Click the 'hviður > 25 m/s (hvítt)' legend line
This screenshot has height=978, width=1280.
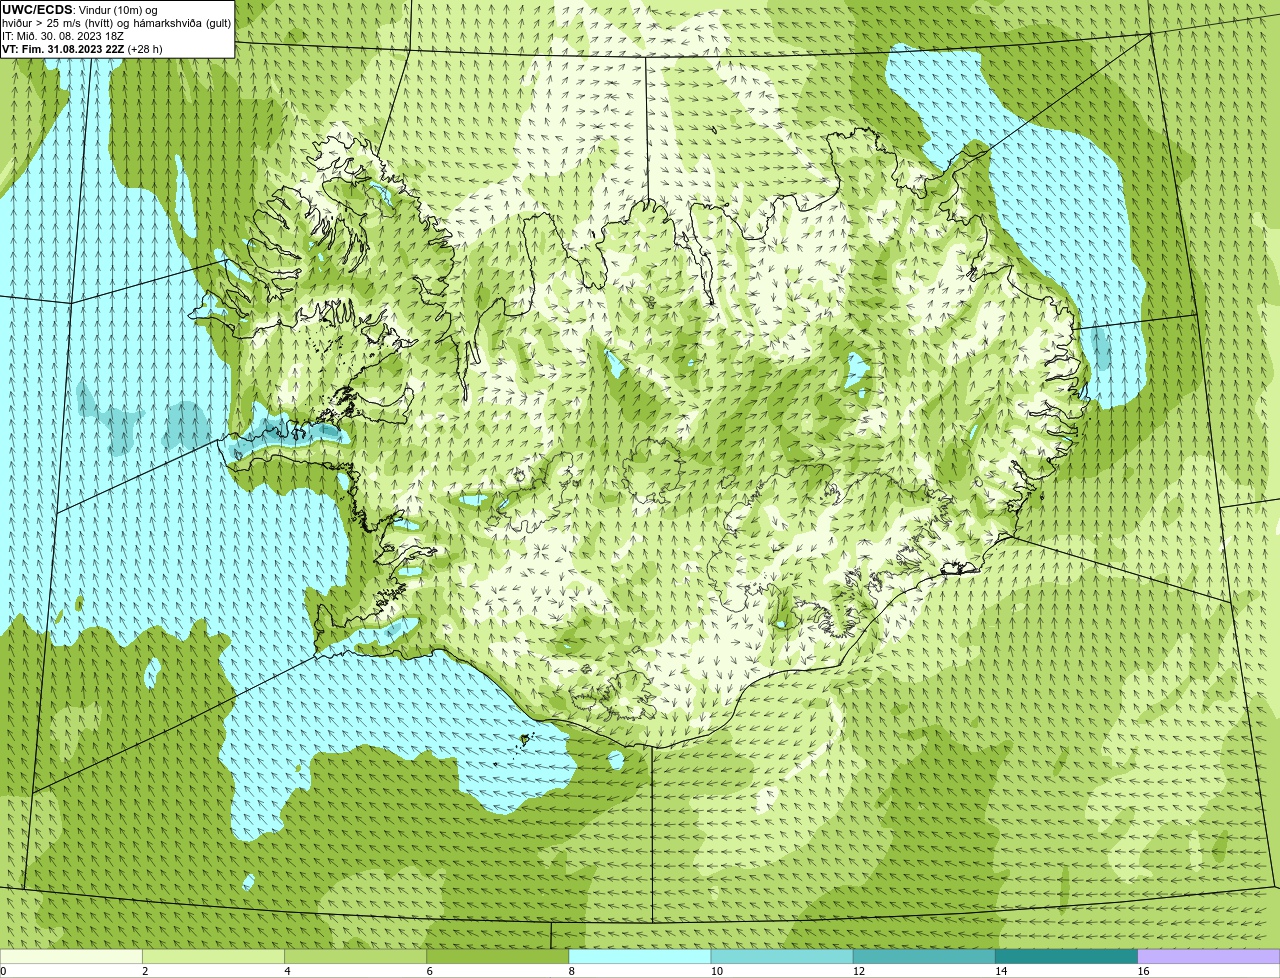click(116, 23)
